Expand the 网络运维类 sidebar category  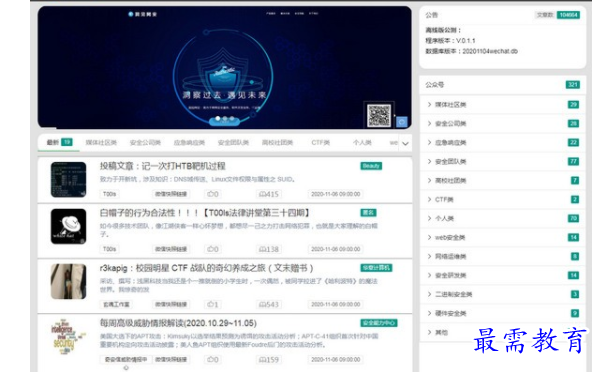coord(502,256)
